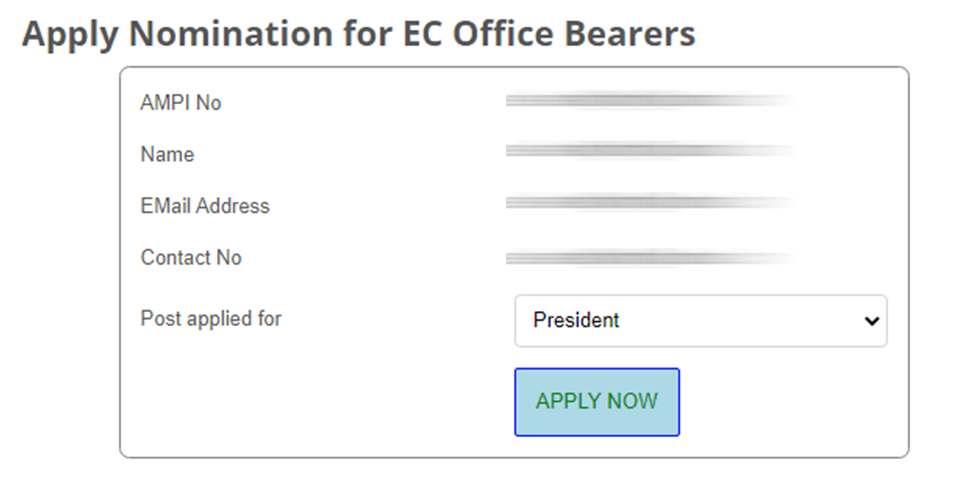Click the AMPI No label

click(x=181, y=103)
